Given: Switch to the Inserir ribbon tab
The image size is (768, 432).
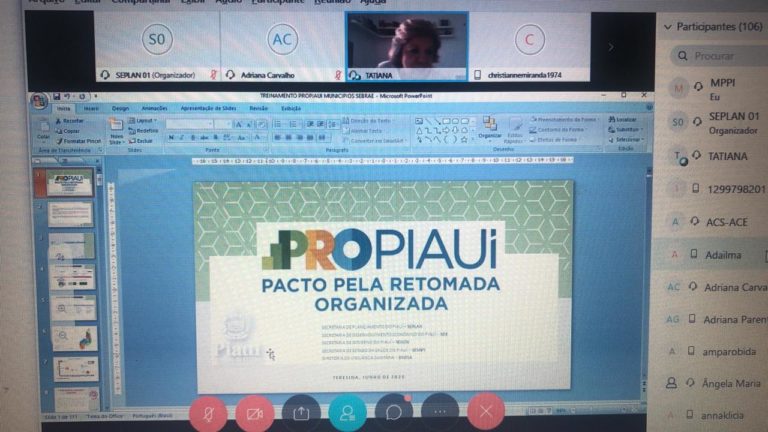Looking at the screenshot, I should 92,108.
